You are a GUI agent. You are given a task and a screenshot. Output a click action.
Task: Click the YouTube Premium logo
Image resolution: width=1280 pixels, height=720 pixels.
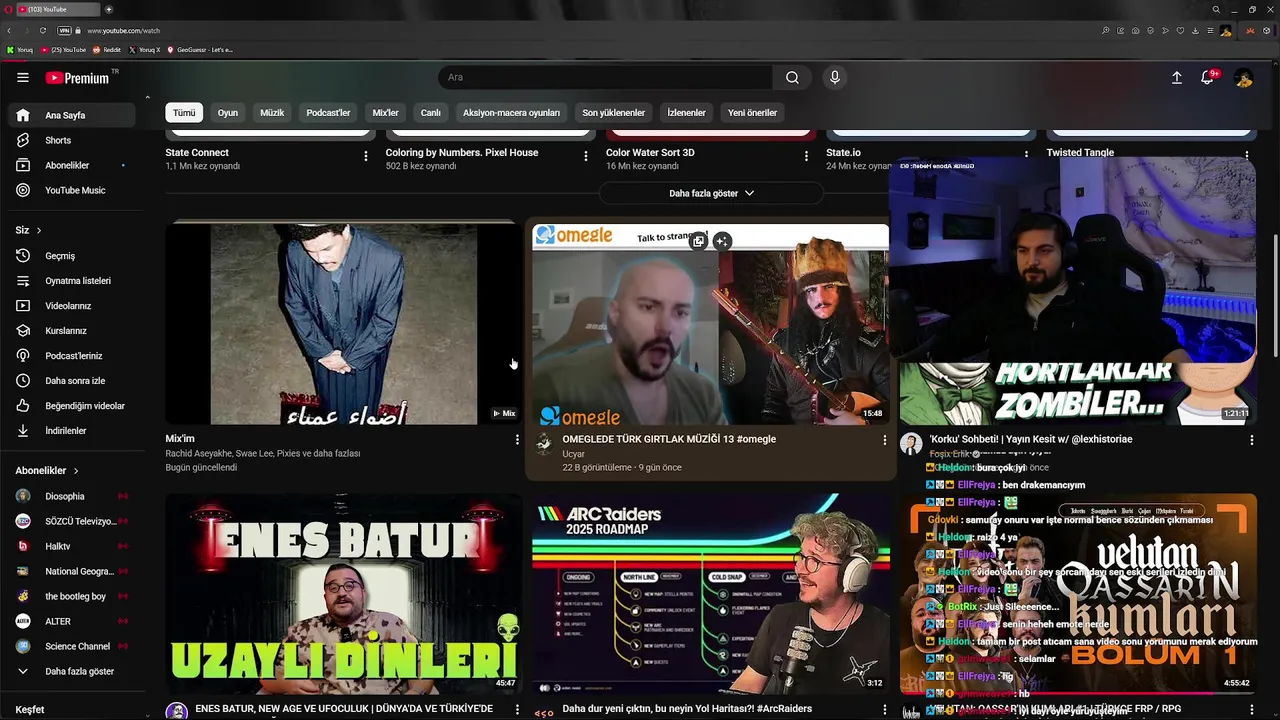coord(77,78)
